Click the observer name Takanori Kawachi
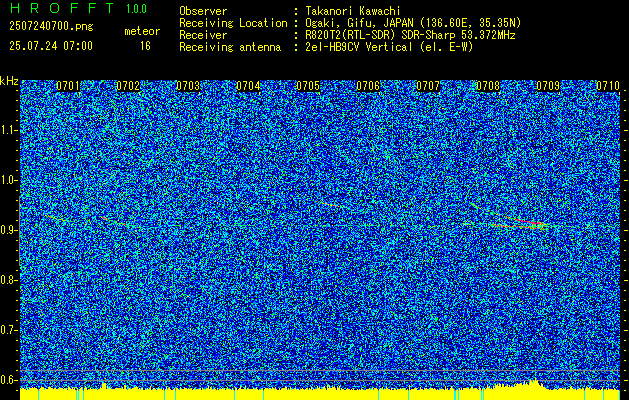Viewport: 629px width, 400px height. (352, 11)
